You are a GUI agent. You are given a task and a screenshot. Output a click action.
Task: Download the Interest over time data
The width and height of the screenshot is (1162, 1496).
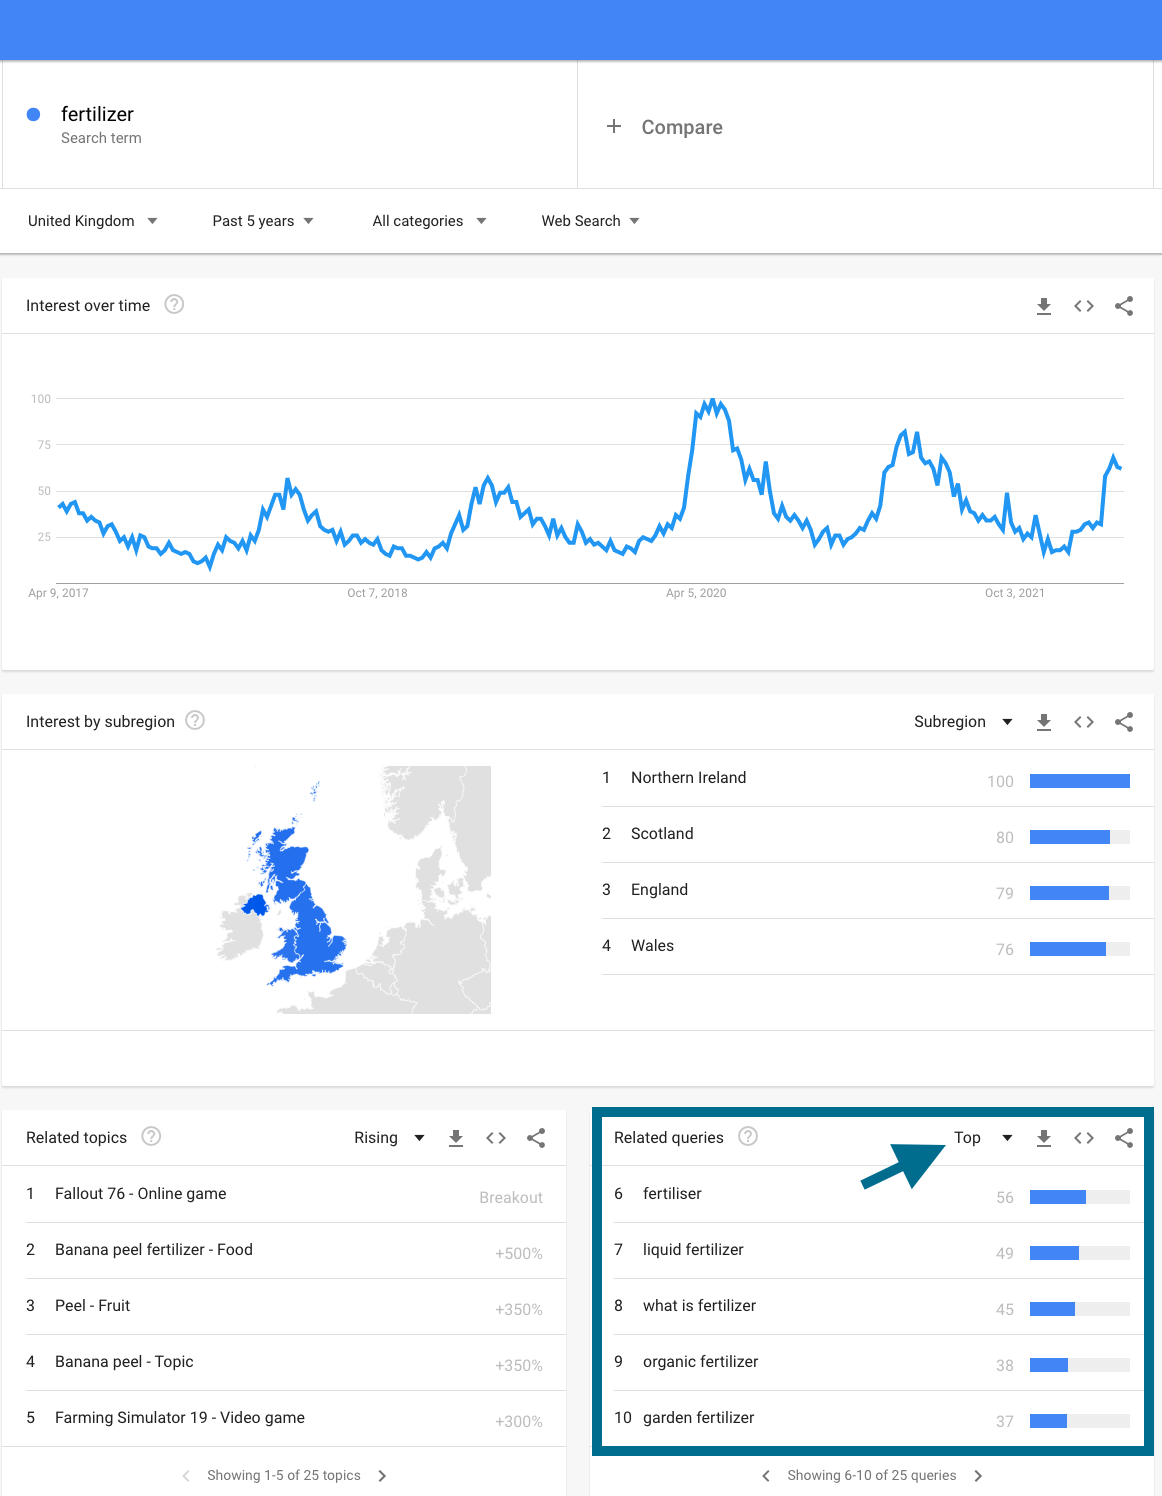(x=1043, y=306)
